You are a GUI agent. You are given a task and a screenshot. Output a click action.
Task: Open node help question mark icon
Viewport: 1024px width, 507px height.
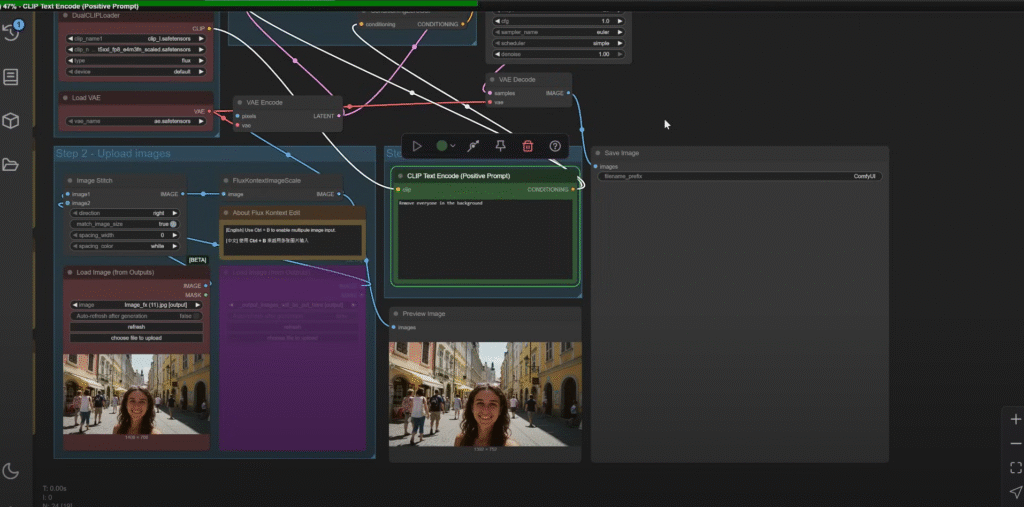[x=555, y=146]
